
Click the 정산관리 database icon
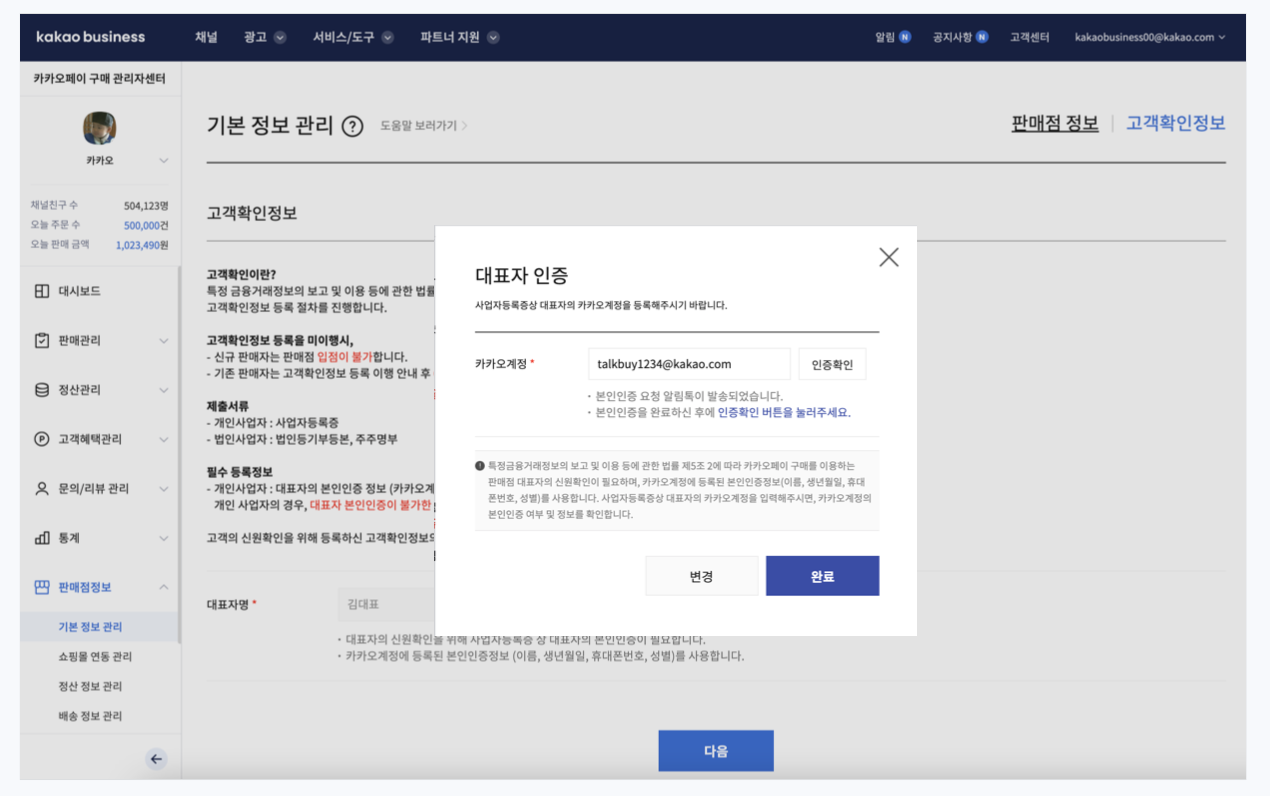click(41, 390)
